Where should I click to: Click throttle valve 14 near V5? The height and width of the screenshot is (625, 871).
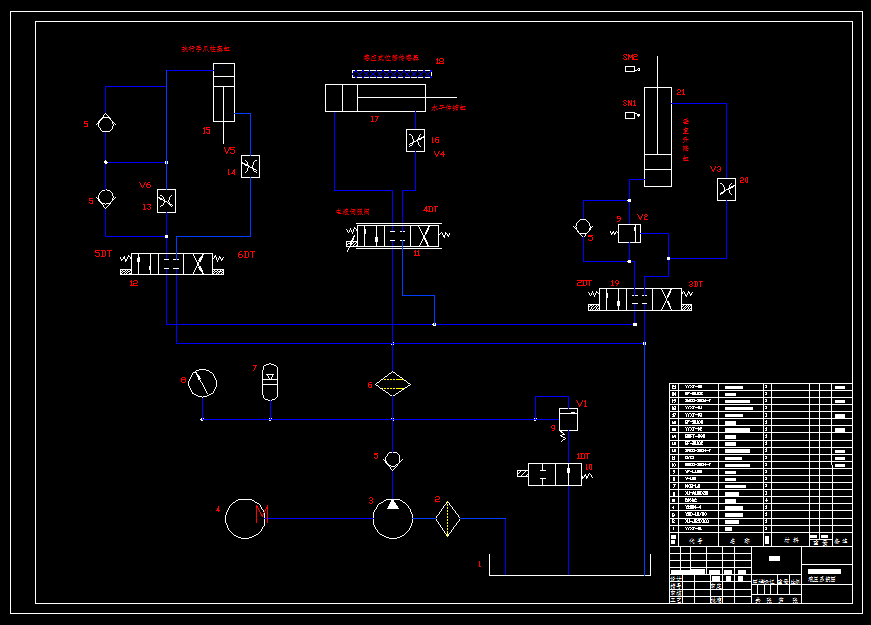coord(251,166)
